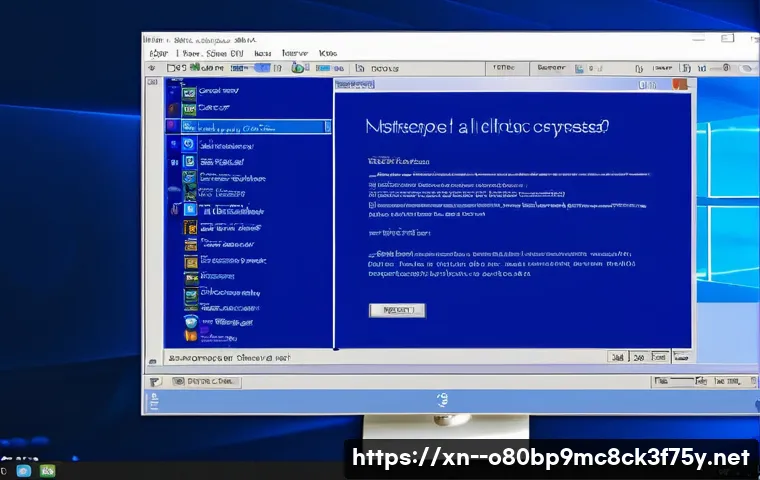Click the website URL link in the watermark
This screenshot has height=480, width=760.
click(x=551, y=458)
